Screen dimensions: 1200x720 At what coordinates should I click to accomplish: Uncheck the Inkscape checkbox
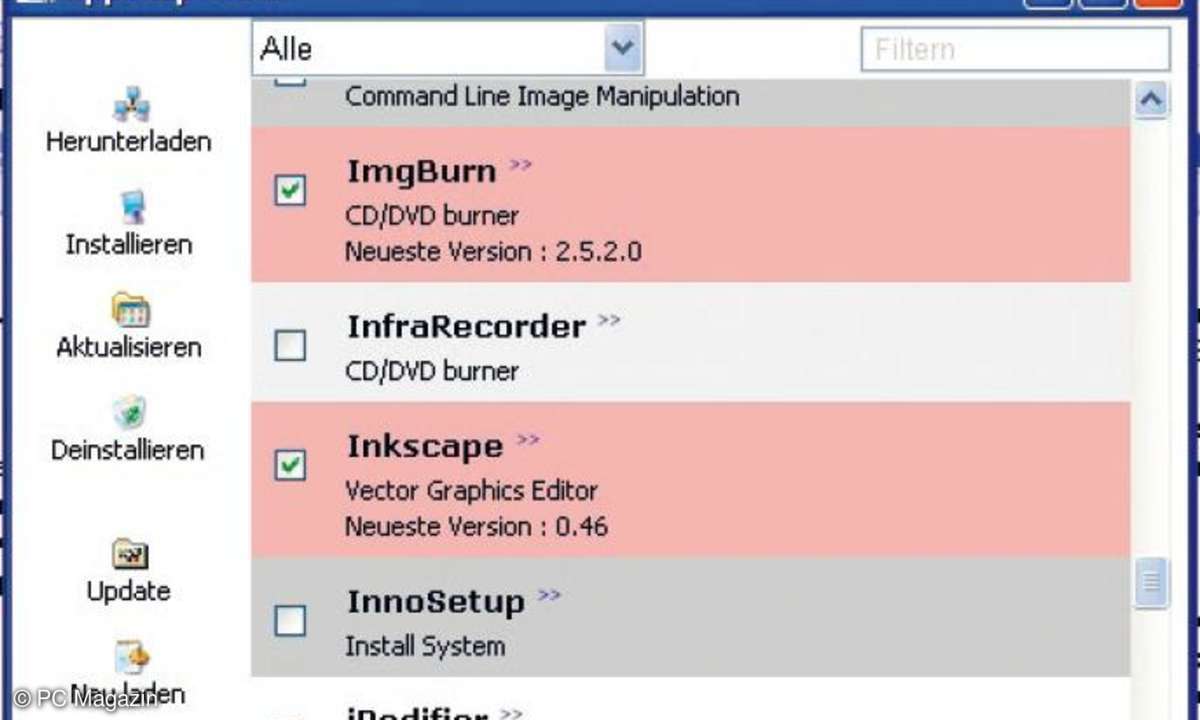point(290,465)
